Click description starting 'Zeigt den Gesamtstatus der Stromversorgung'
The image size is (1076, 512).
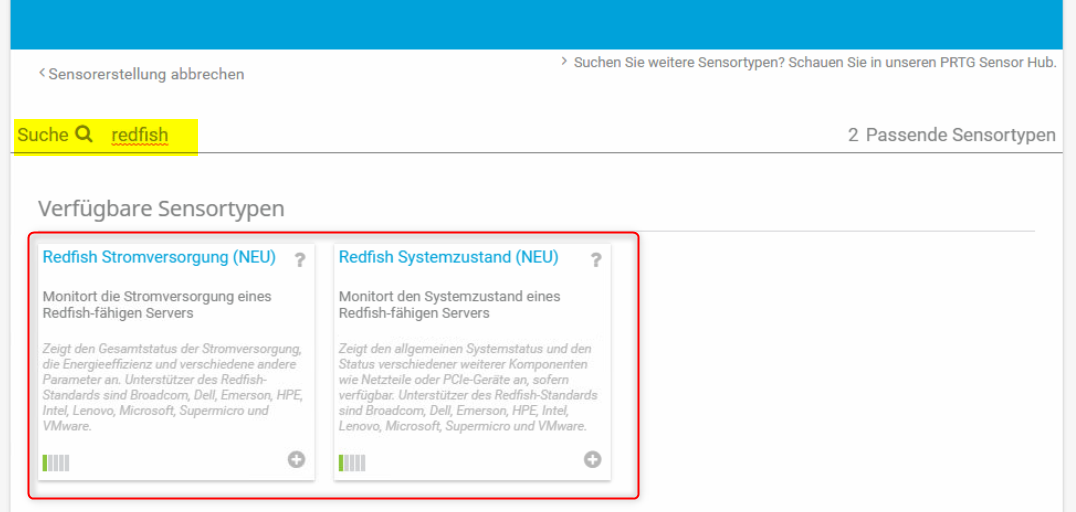tap(173, 387)
